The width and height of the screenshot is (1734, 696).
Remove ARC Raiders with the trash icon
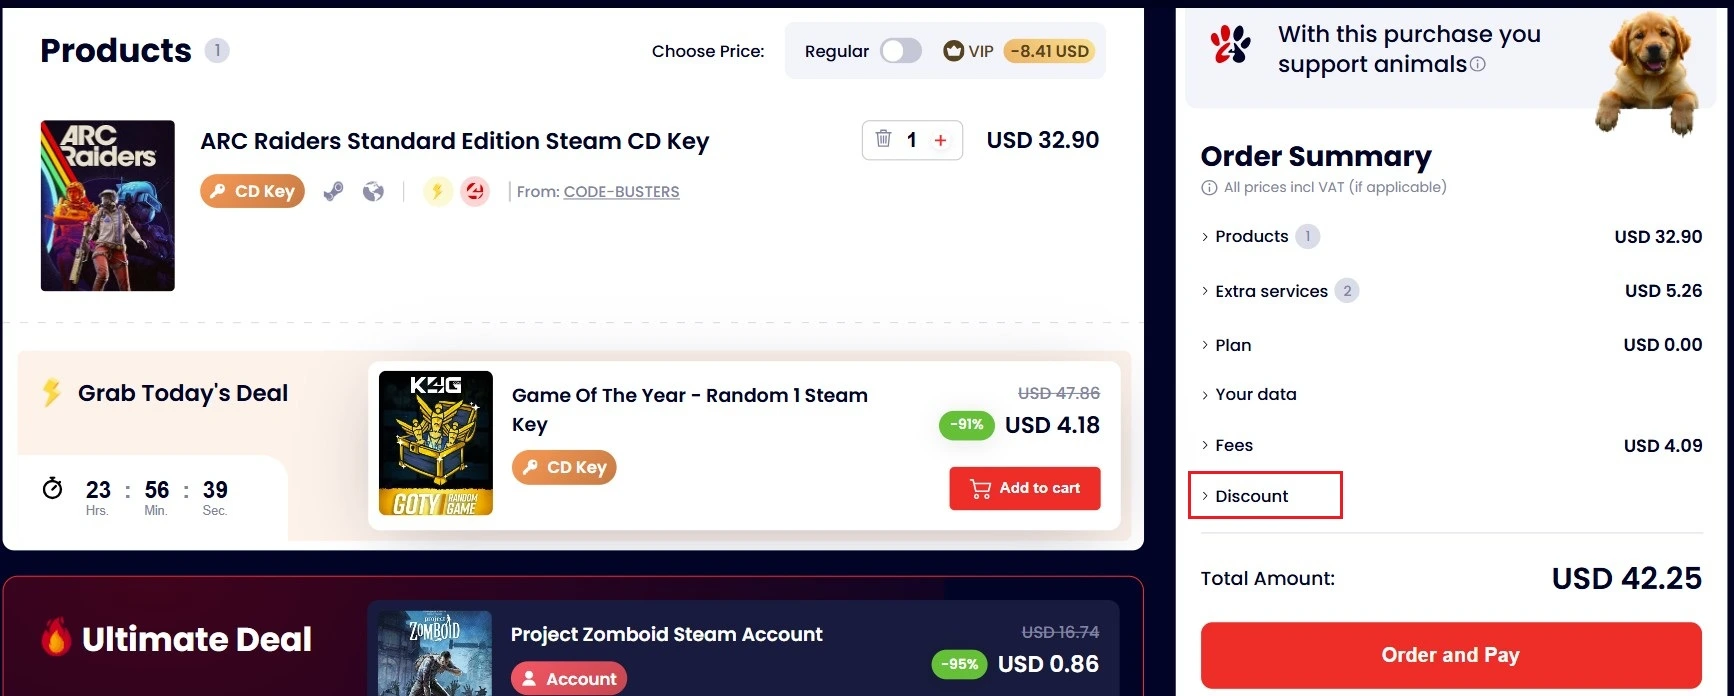click(x=883, y=139)
